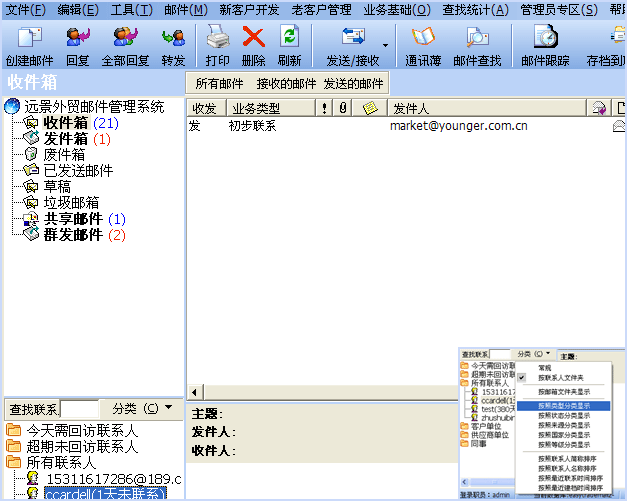Switch to the 所有邮件 tab
The width and height of the screenshot is (627, 501).
(x=220, y=84)
